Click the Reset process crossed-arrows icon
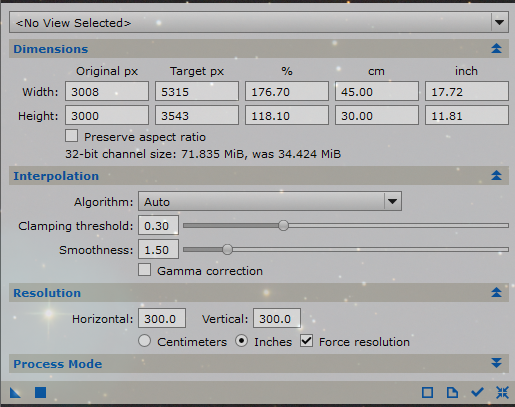515x407 pixels. click(x=502, y=392)
